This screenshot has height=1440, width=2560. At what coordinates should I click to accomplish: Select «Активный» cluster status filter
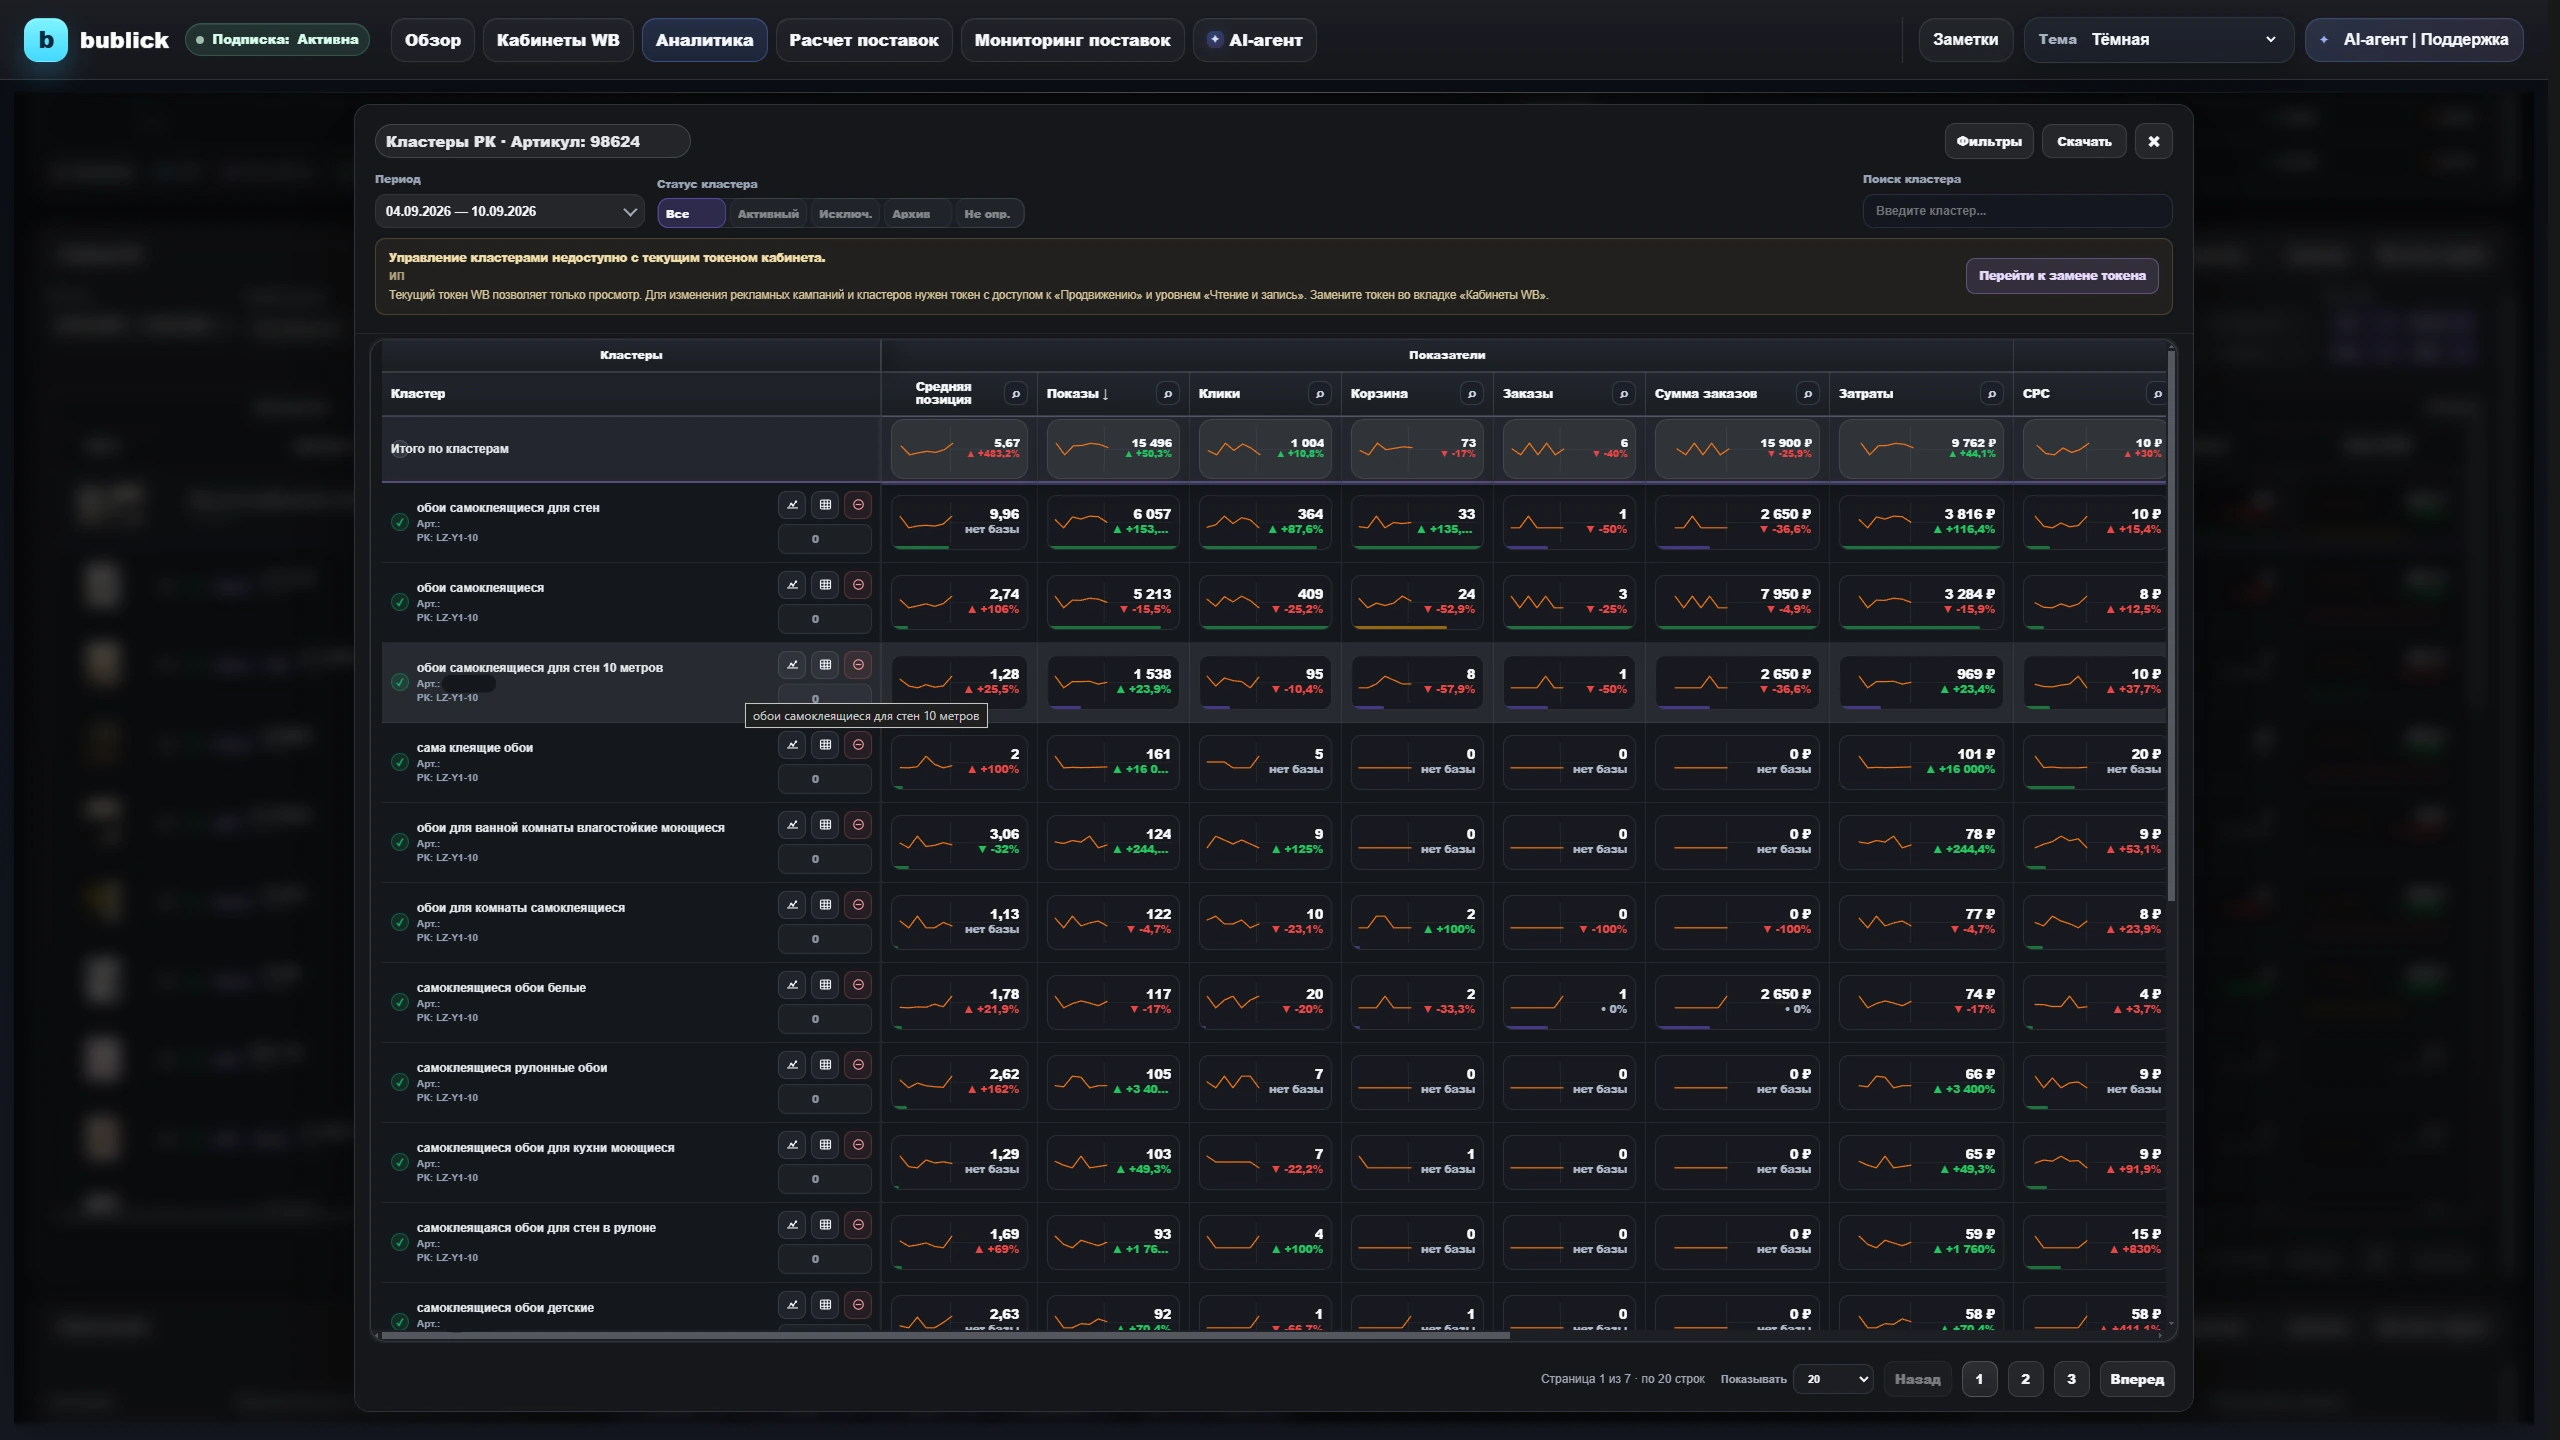point(768,214)
